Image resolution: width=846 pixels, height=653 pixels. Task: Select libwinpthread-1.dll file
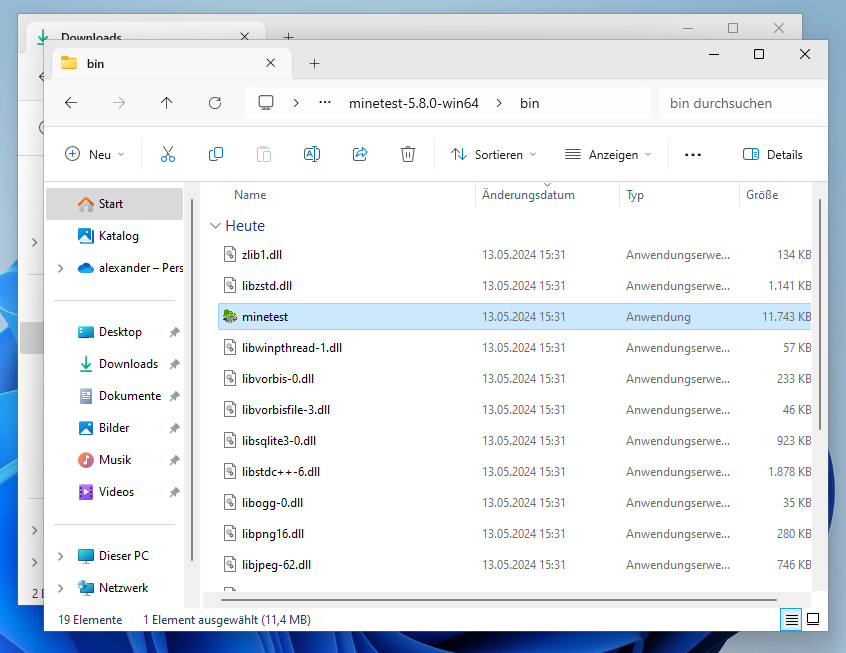[x=515, y=348]
